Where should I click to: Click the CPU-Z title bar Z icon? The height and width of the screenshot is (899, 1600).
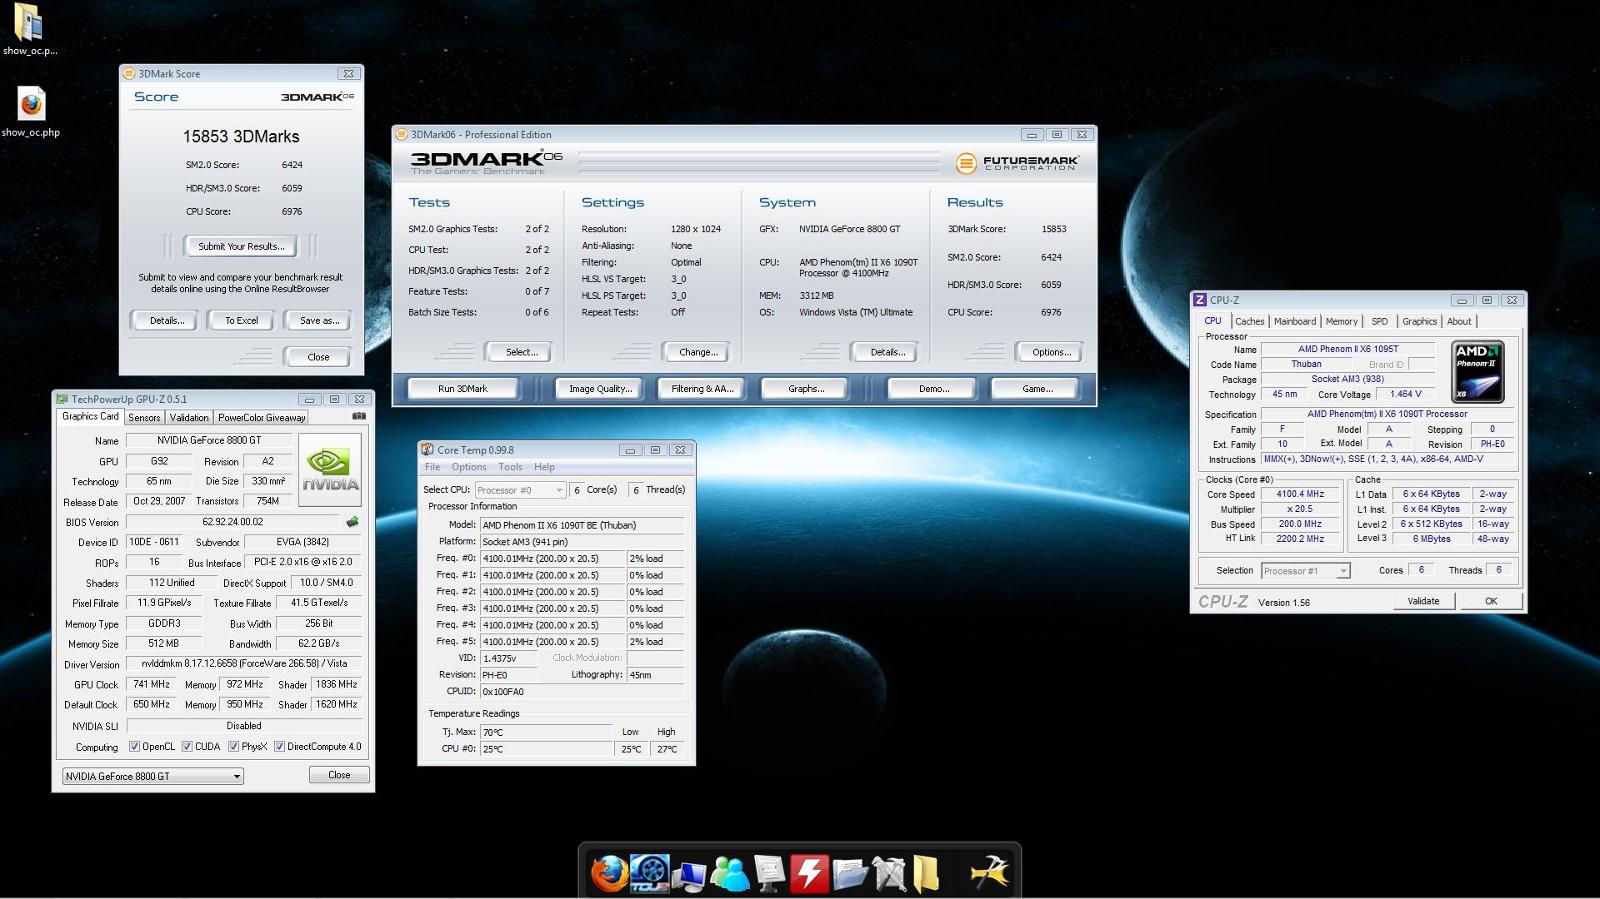(x=1200, y=300)
